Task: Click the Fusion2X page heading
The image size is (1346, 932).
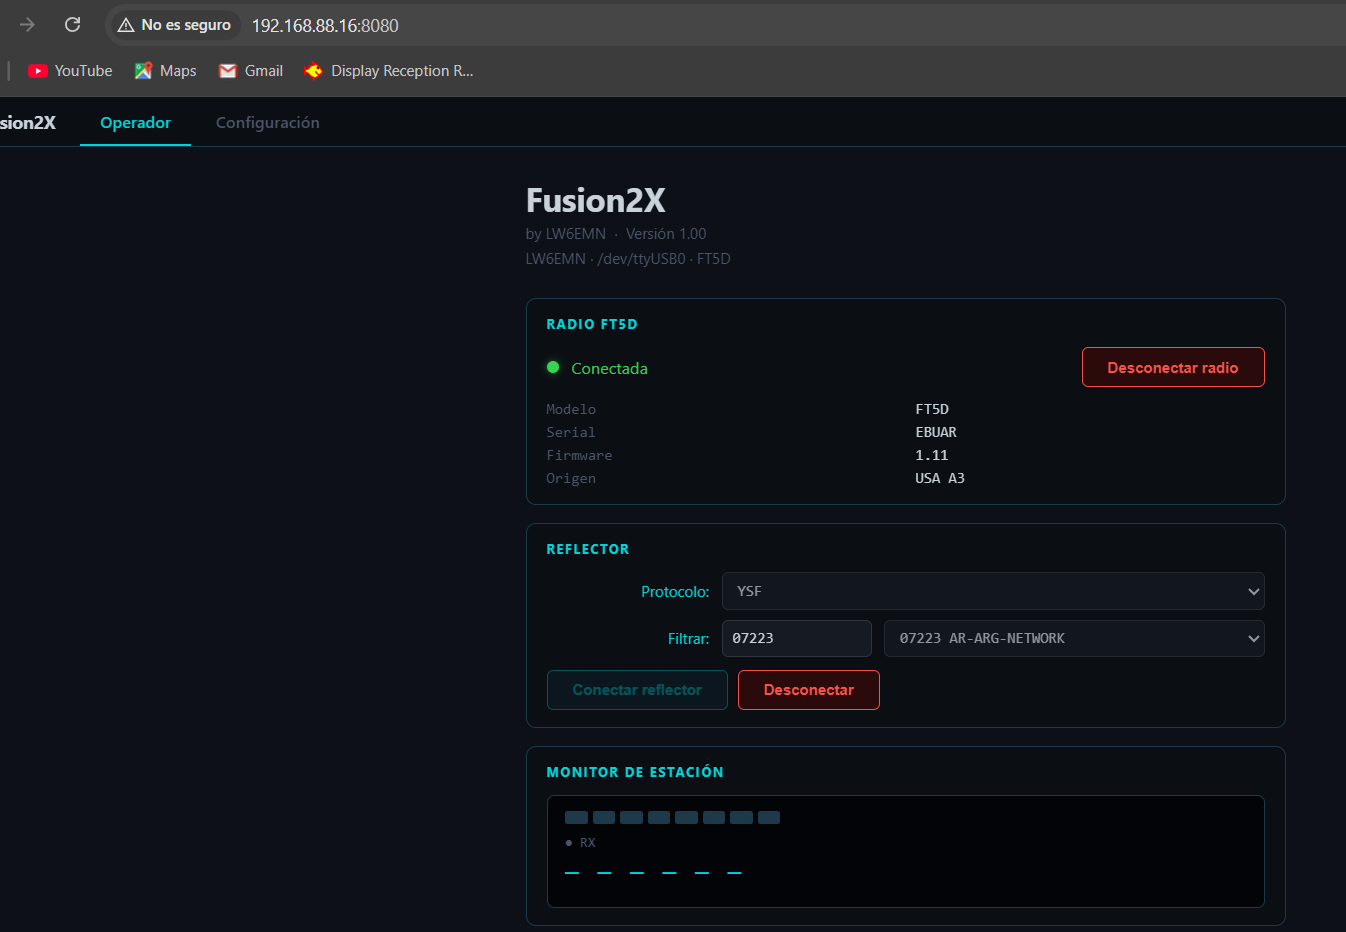Action: (596, 200)
